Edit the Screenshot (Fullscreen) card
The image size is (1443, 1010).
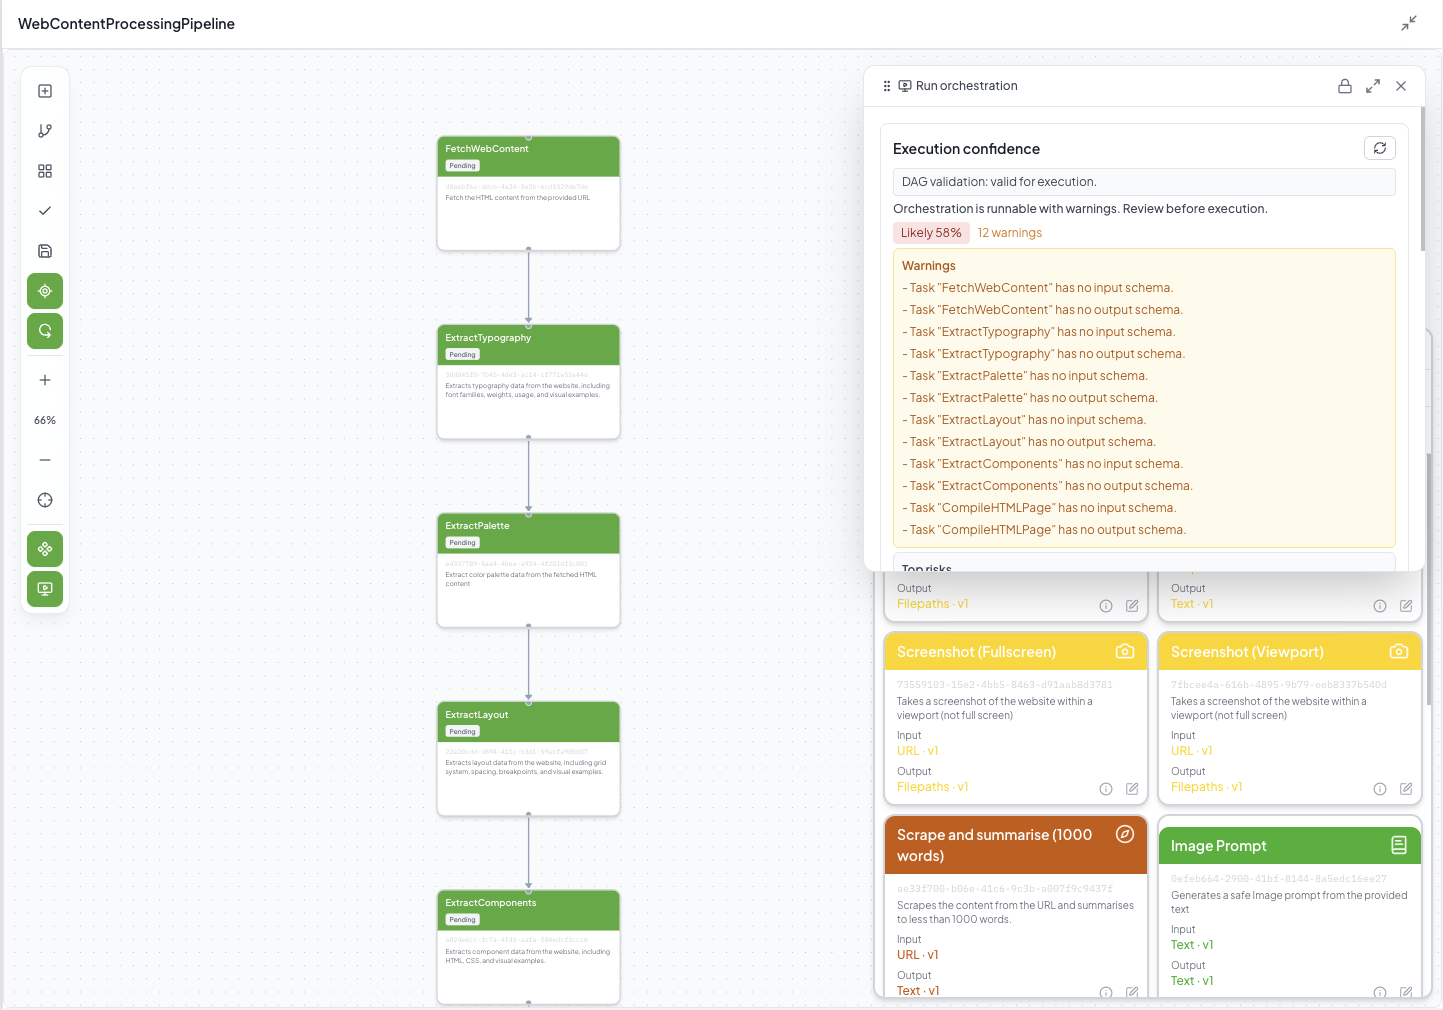point(1132,789)
